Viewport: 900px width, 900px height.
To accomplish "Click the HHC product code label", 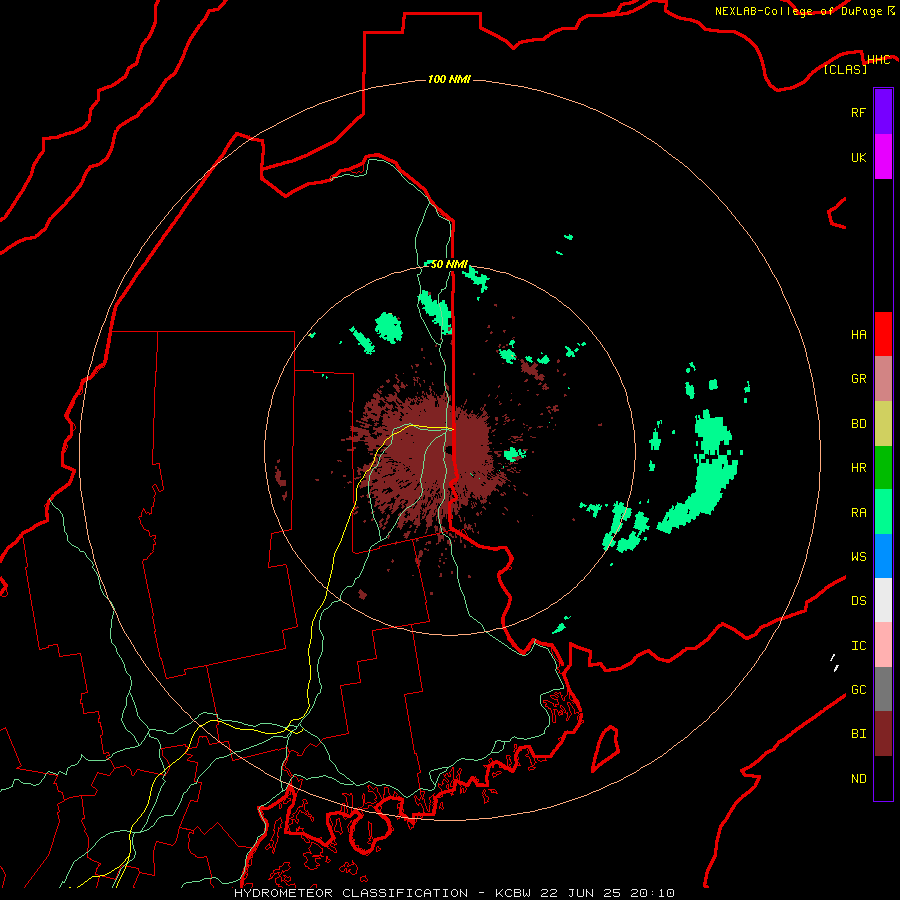I will pyautogui.click(x=878, y=60).
